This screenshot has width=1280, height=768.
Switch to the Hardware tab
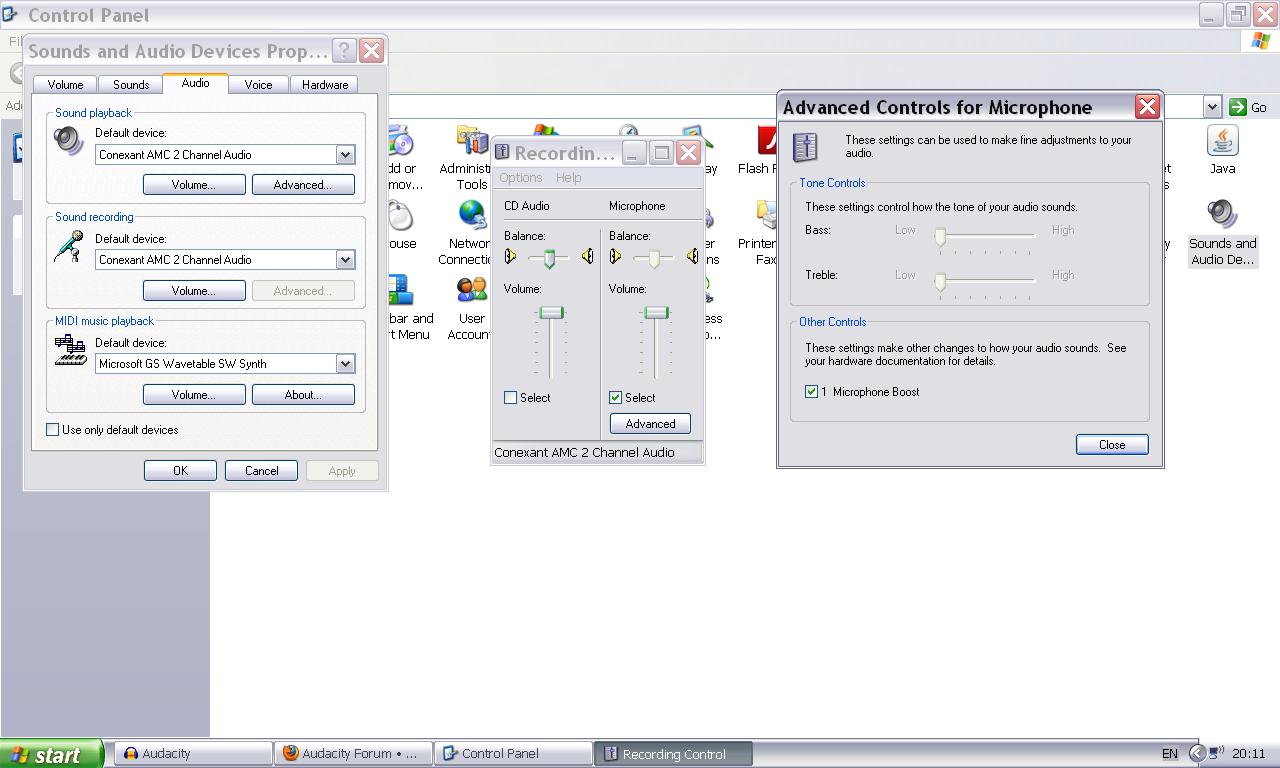(324, 84)
